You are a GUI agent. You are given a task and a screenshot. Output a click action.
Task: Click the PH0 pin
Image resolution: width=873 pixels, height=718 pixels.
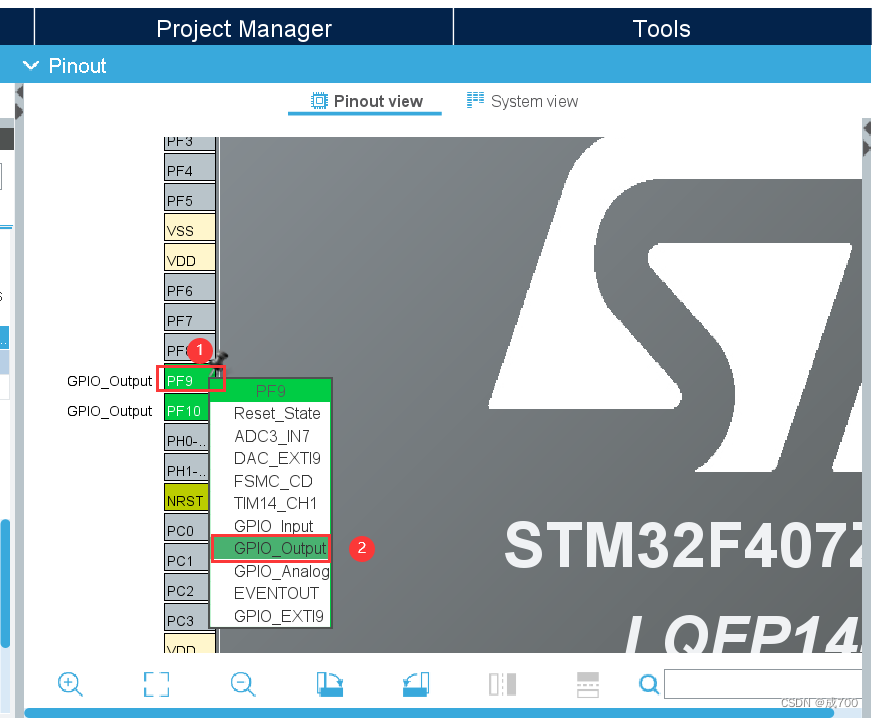click(187, 437)
